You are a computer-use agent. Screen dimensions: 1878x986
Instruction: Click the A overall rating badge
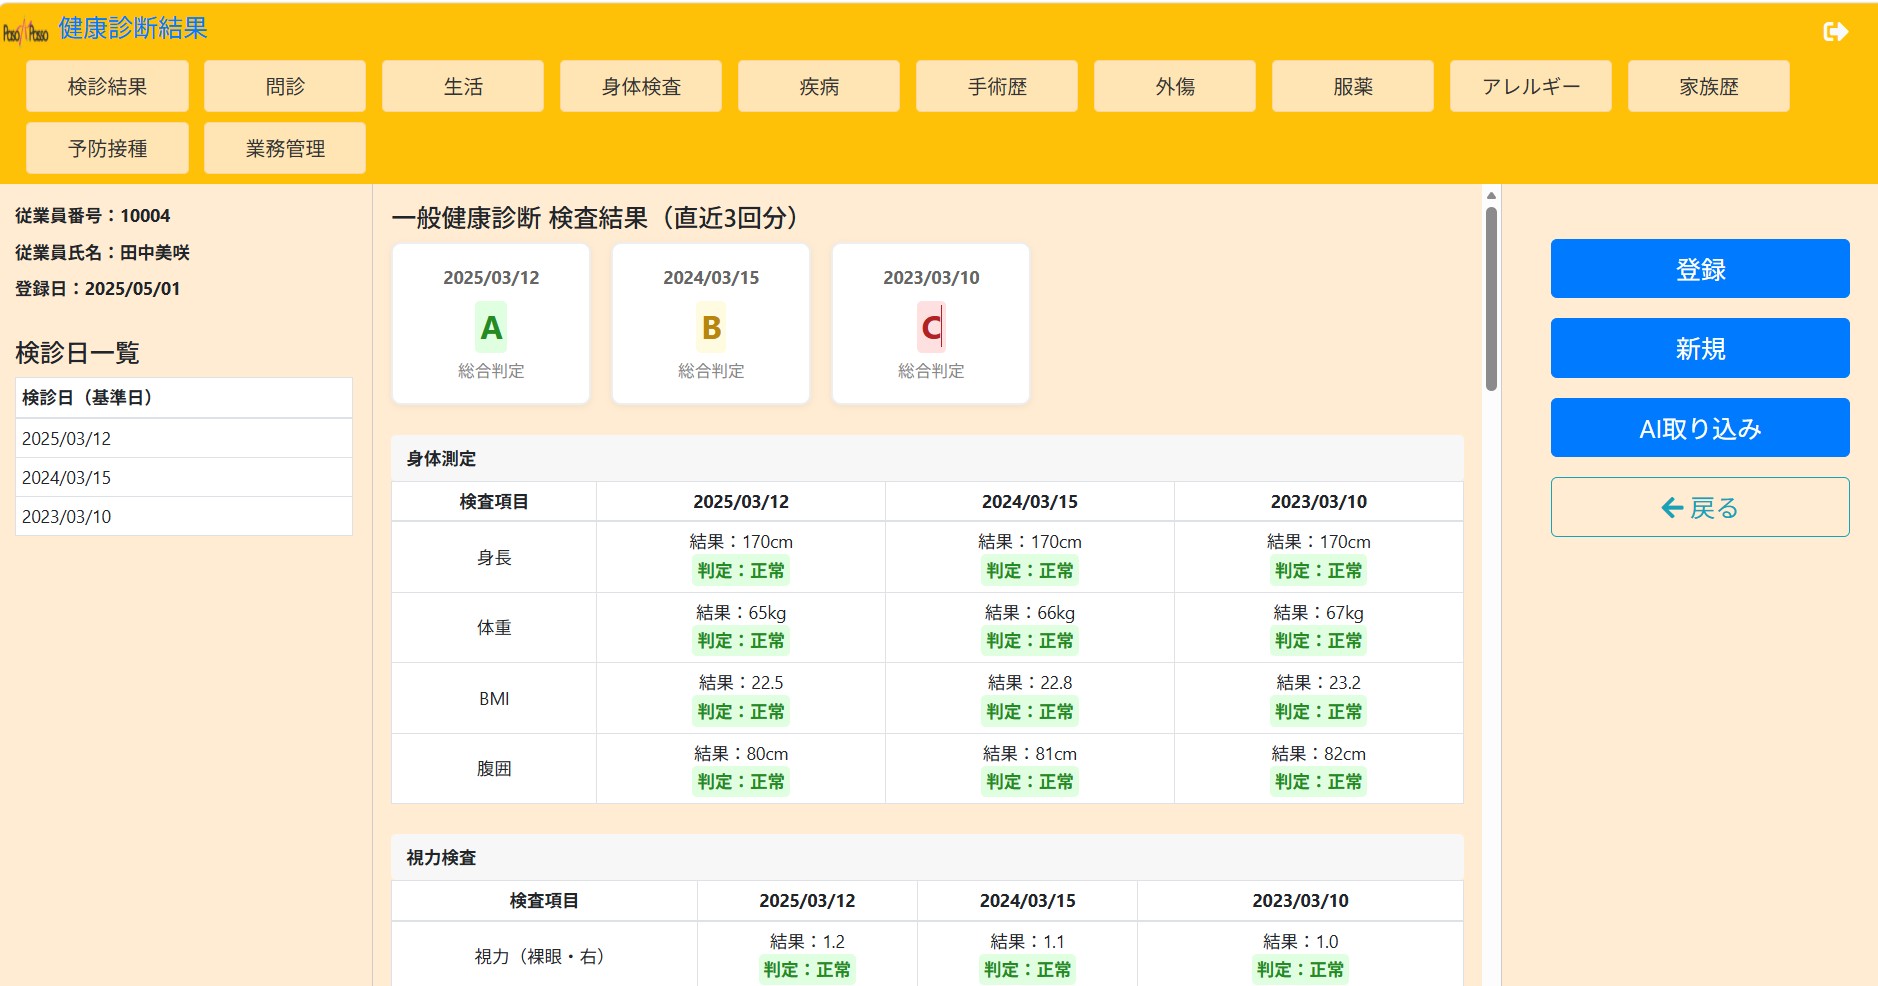click(x=491, y=327)
